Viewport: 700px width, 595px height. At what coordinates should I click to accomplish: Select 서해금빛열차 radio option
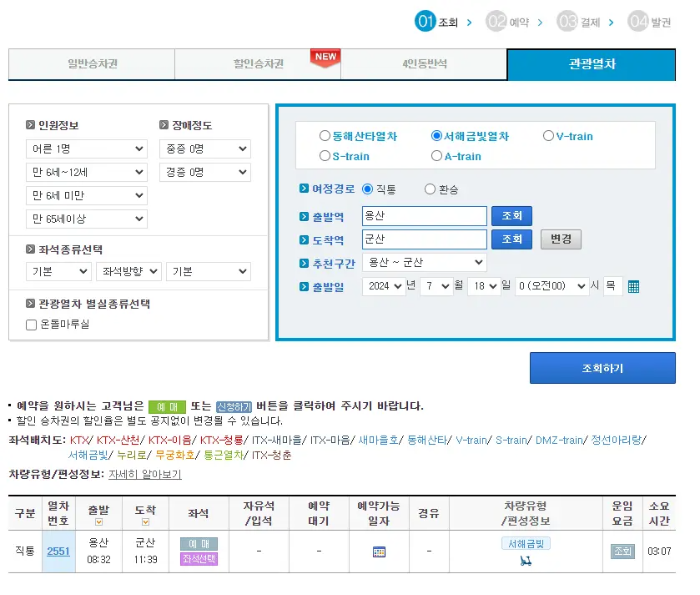(x=436, y=136)
